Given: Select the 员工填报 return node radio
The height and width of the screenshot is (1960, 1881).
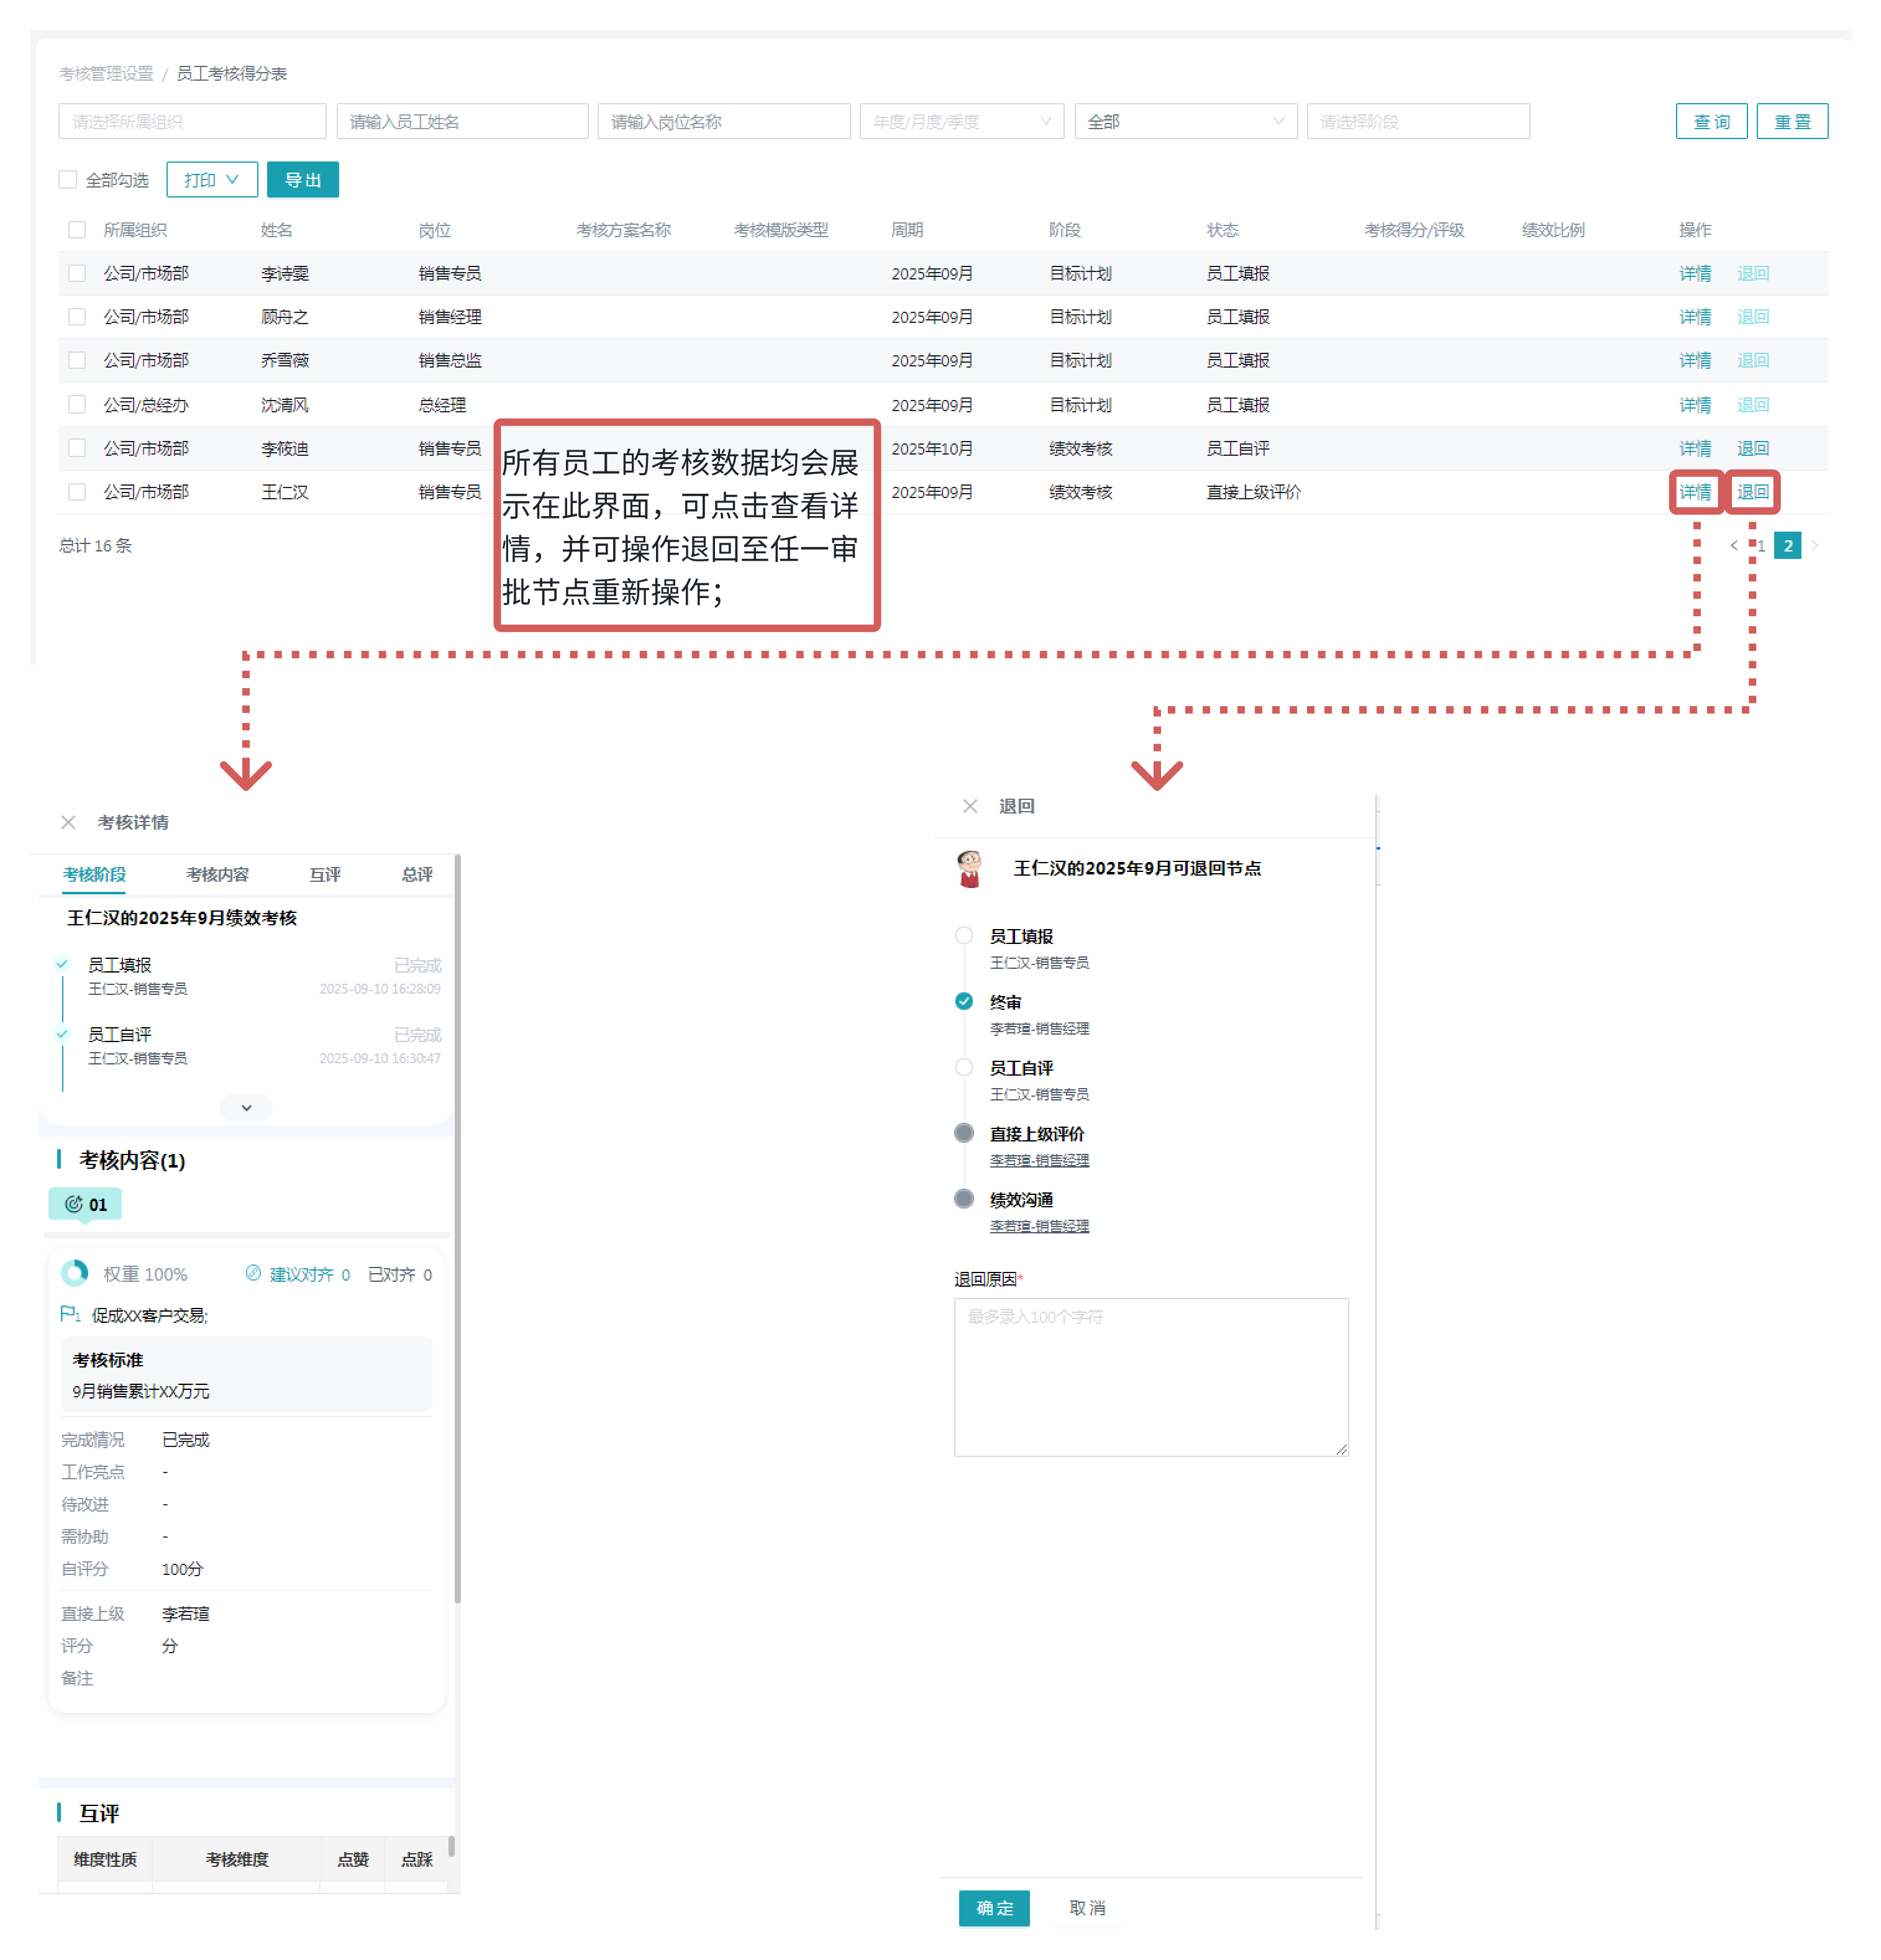Looking at the screenshot, I should 963,936.
